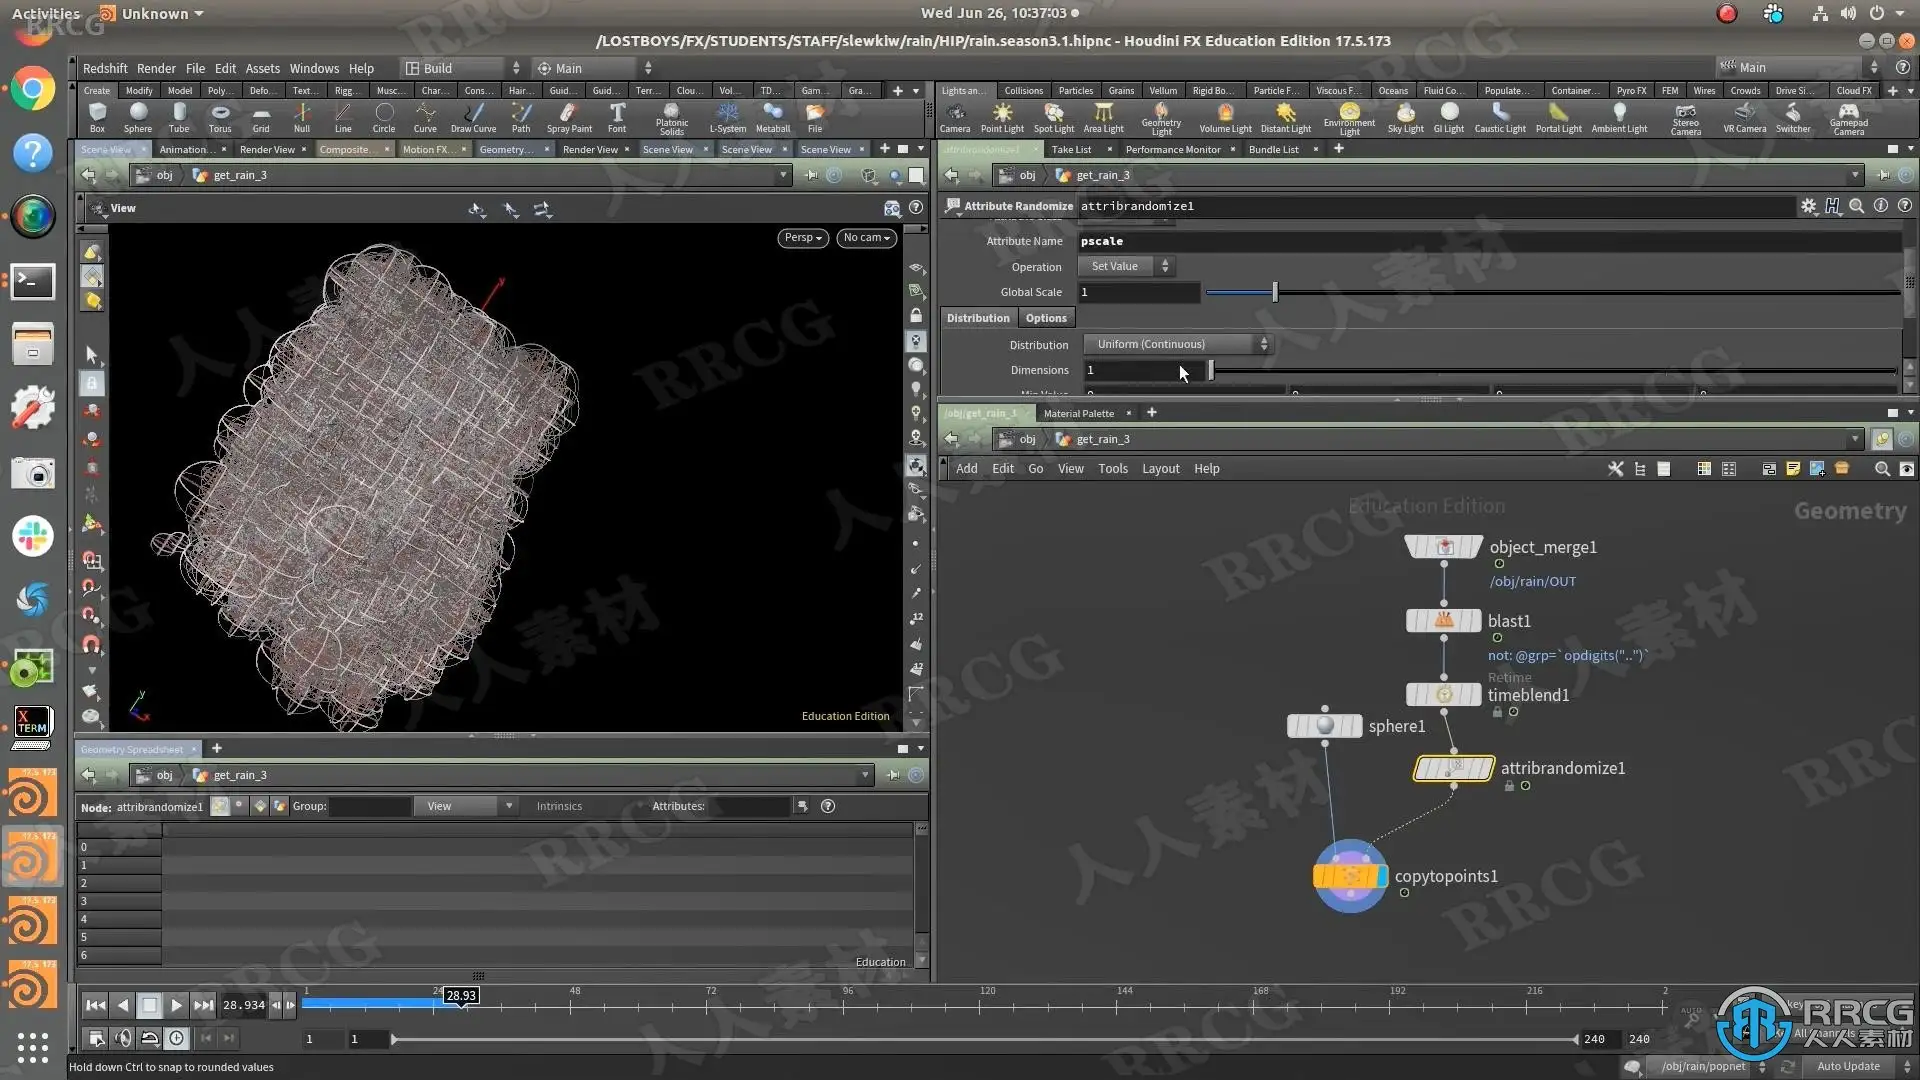Click the global animation range slider
1920x1080 pixels.
985,1039
